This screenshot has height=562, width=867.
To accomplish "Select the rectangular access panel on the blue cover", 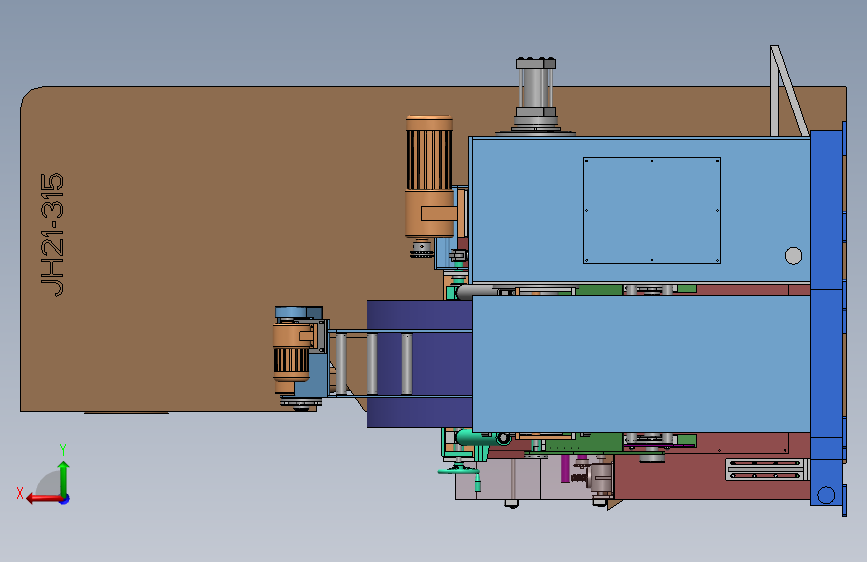I will (652, 210).
